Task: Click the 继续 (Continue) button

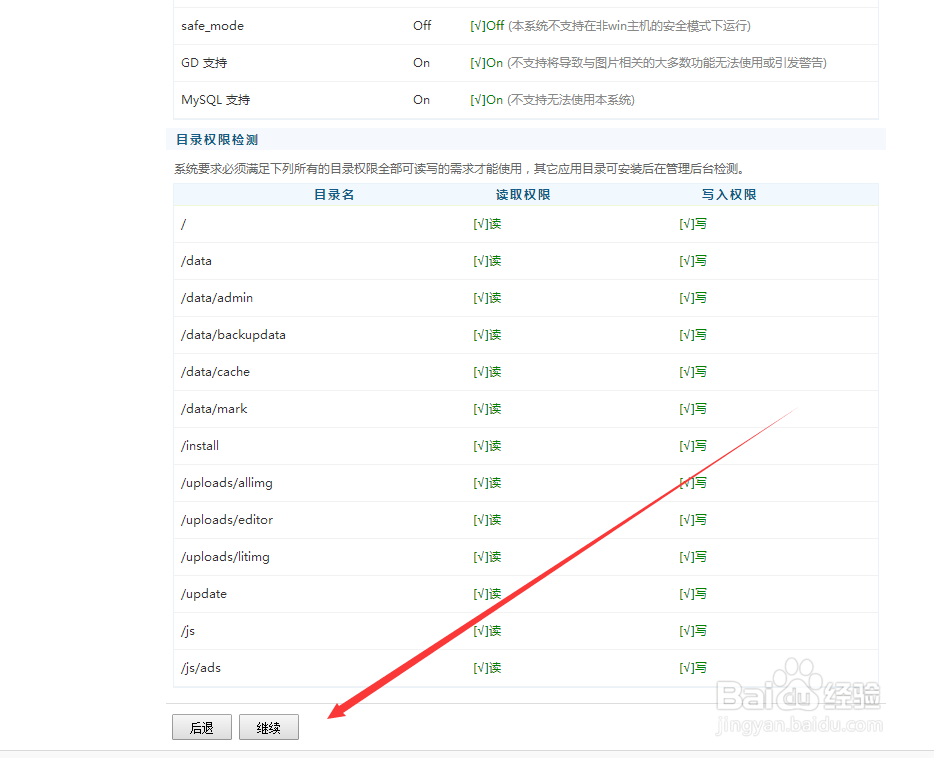Action: point(269,727)
